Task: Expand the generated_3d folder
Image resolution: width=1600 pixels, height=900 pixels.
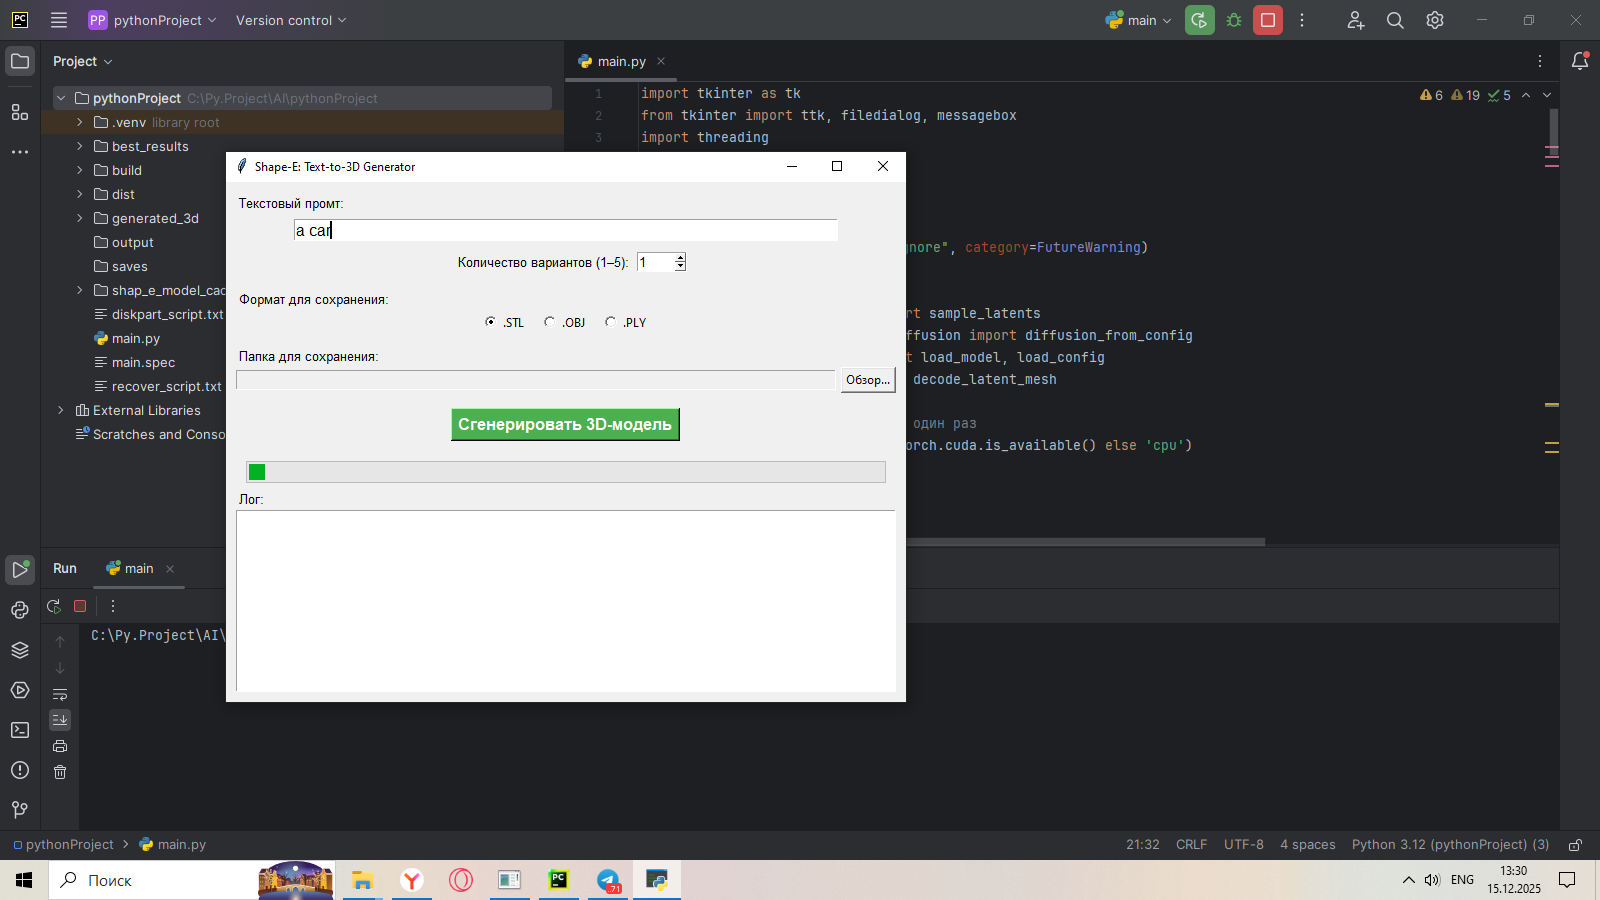Action: pos(80,218)
